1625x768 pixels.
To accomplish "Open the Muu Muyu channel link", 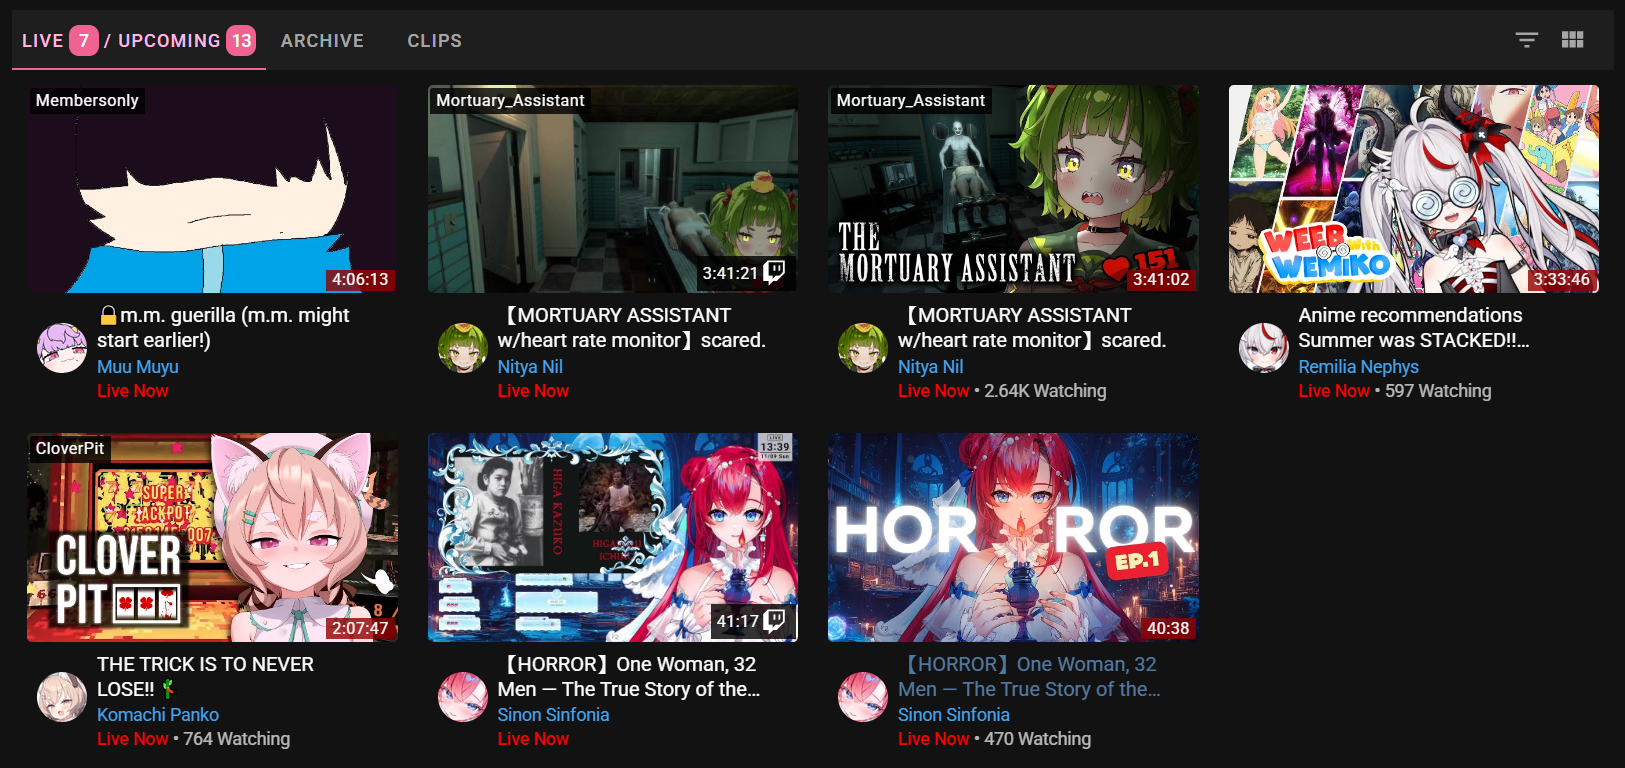I will (x=138, y=367).
